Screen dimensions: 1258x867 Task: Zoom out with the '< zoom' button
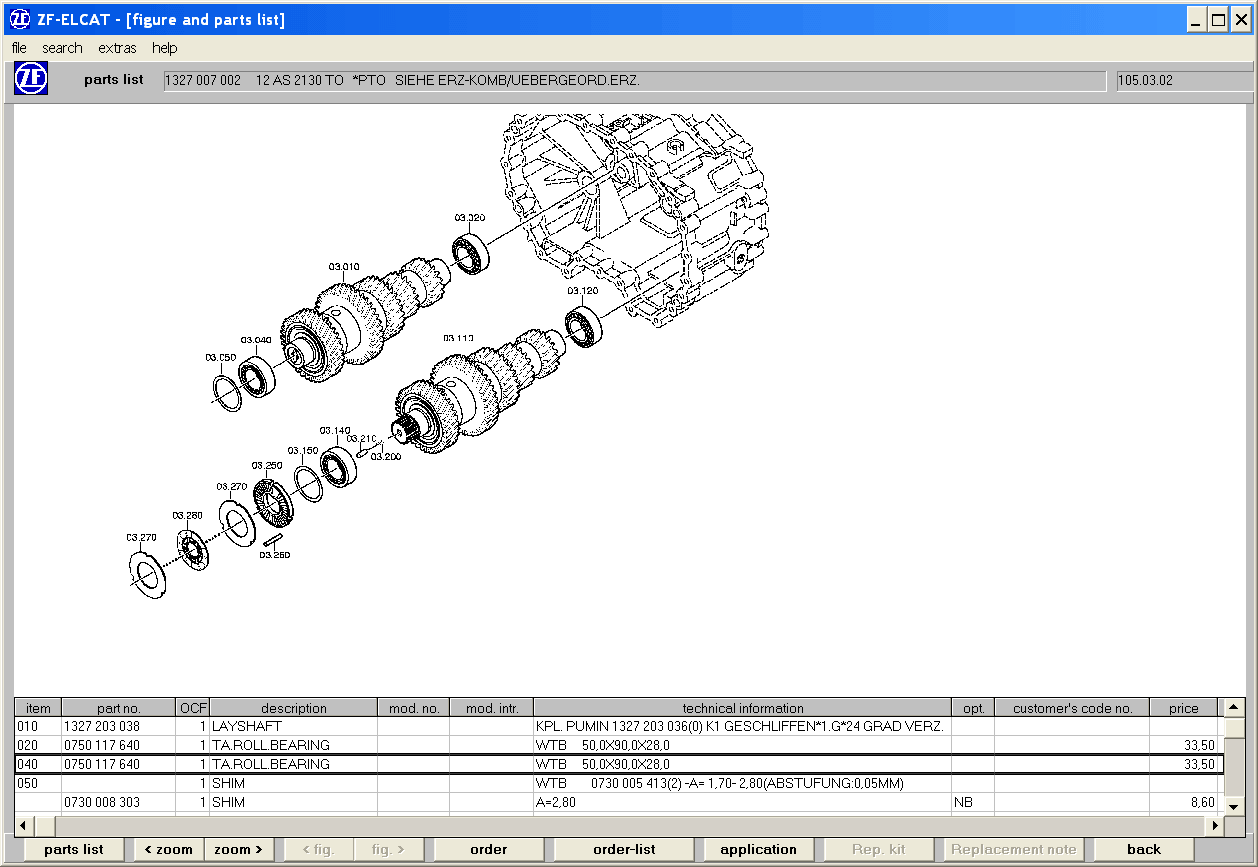168,850
